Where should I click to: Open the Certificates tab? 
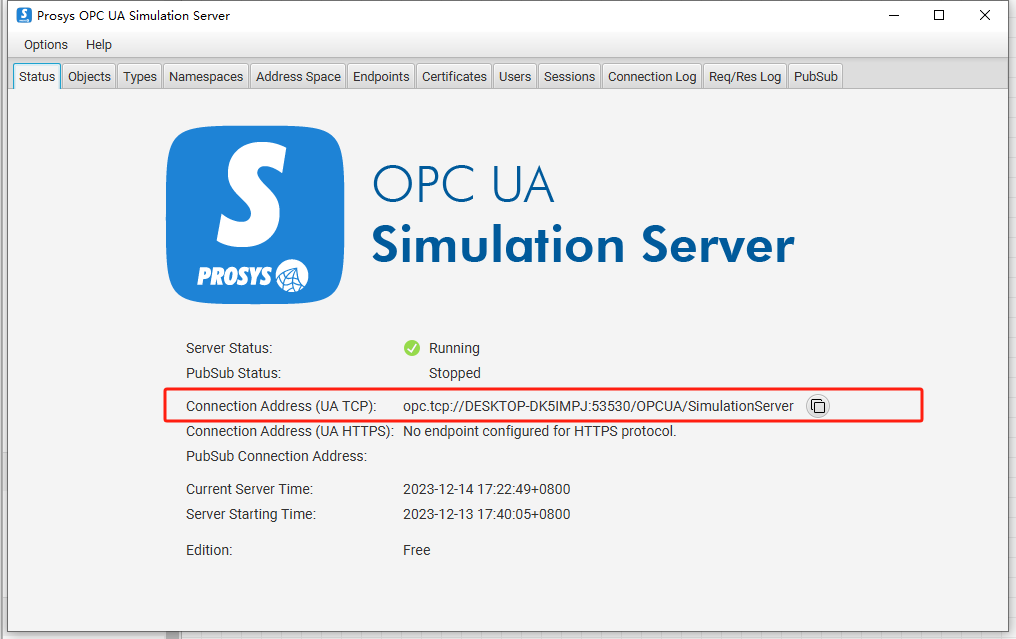[454, 77]
